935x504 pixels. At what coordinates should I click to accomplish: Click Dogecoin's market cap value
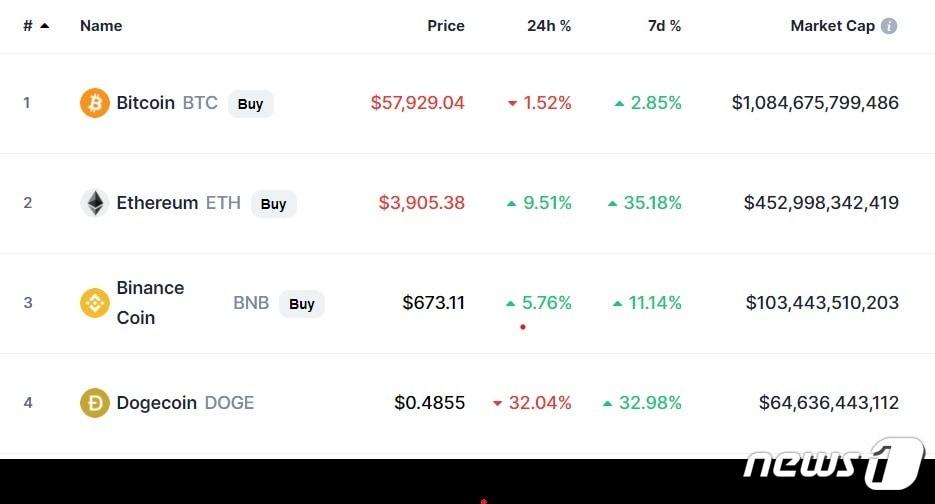tap(829, 403)
